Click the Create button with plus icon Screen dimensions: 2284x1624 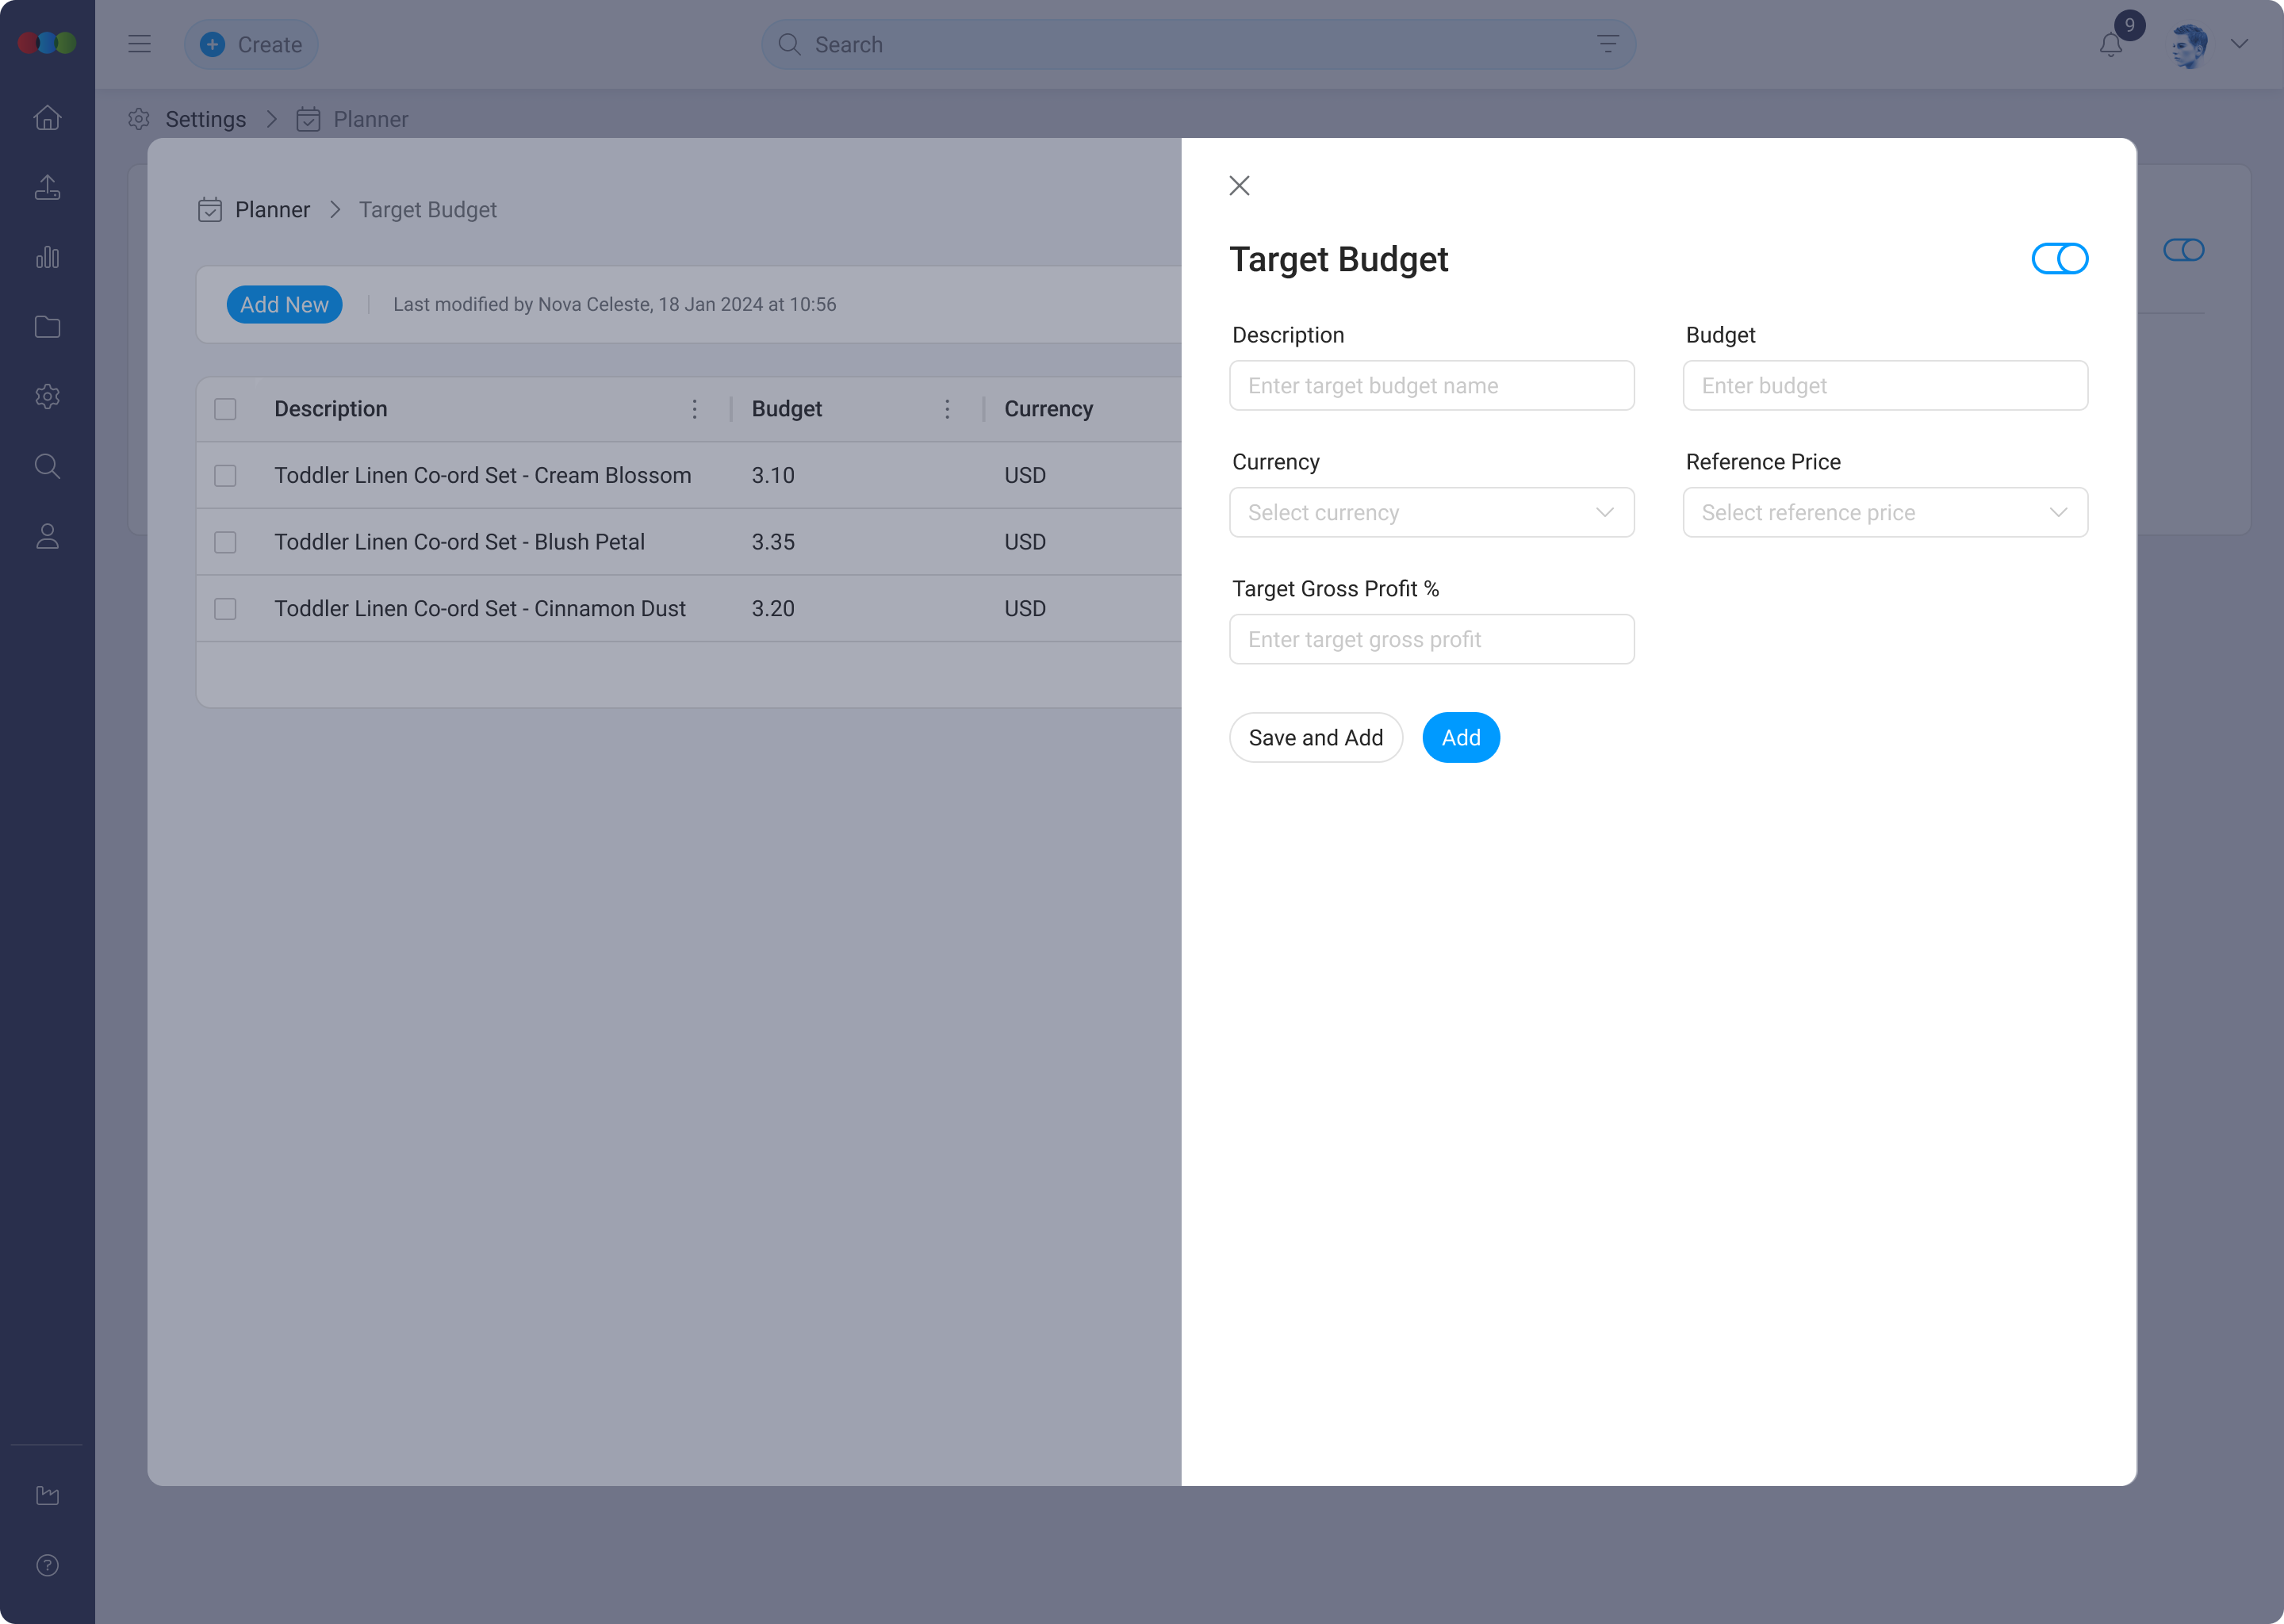[251, 44]
